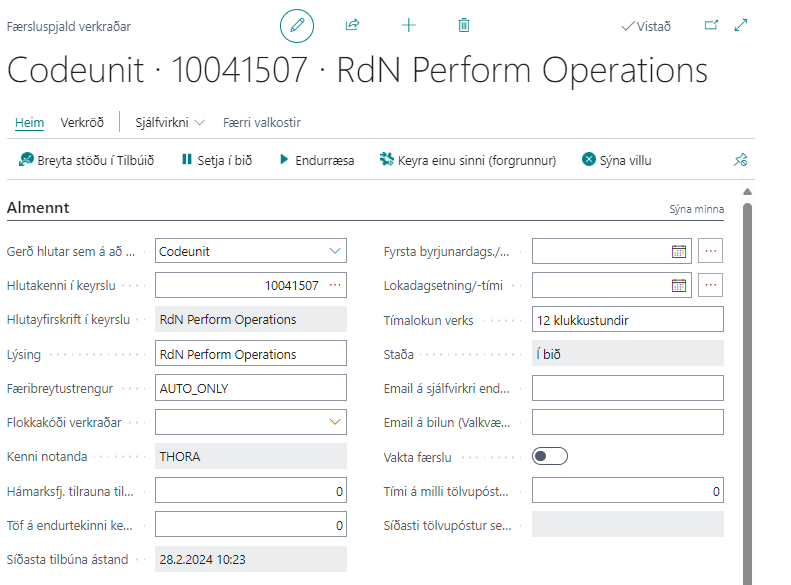Image resolution: width=791 pixels, height=585 pixels.
Task: Click Setja í bið button
Action: 217,160
